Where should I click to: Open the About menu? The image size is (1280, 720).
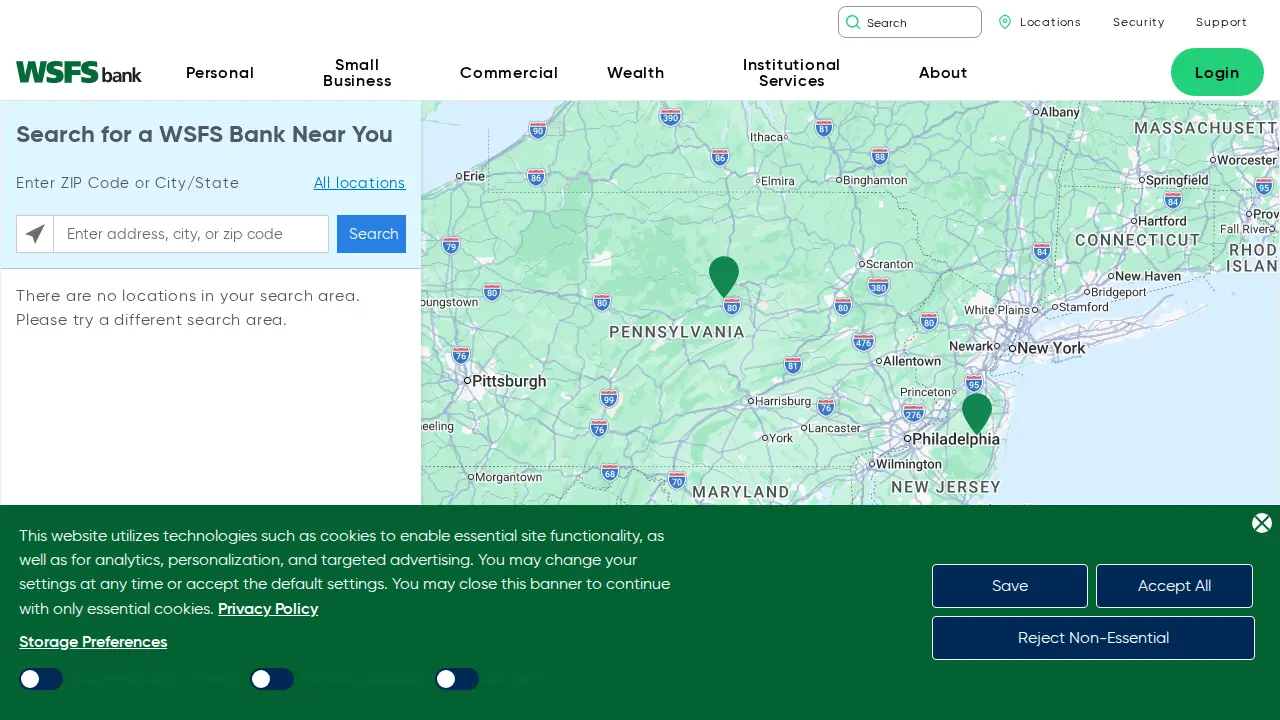point(943,73)
